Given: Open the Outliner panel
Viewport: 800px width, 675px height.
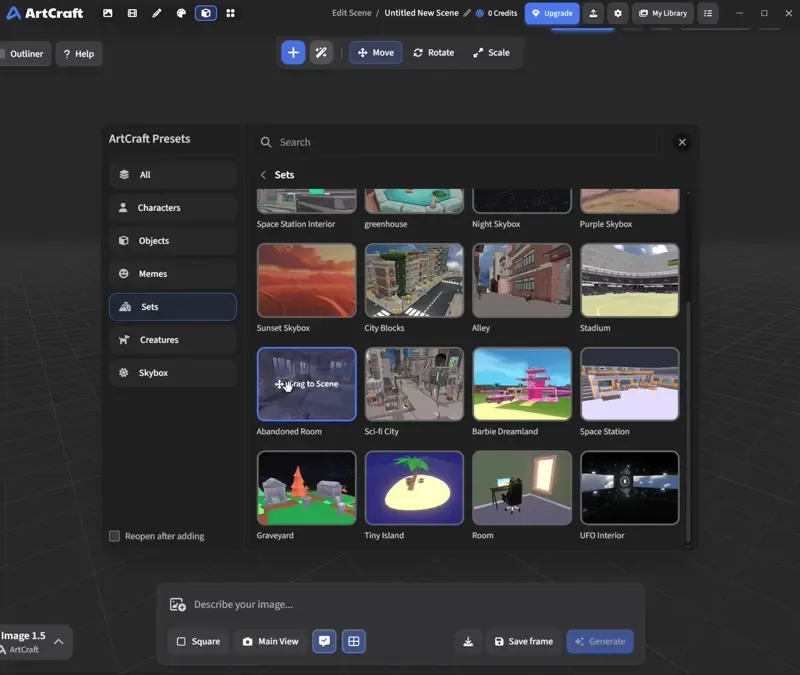Looking at the screenshot, I should click(x=26, y=54).
